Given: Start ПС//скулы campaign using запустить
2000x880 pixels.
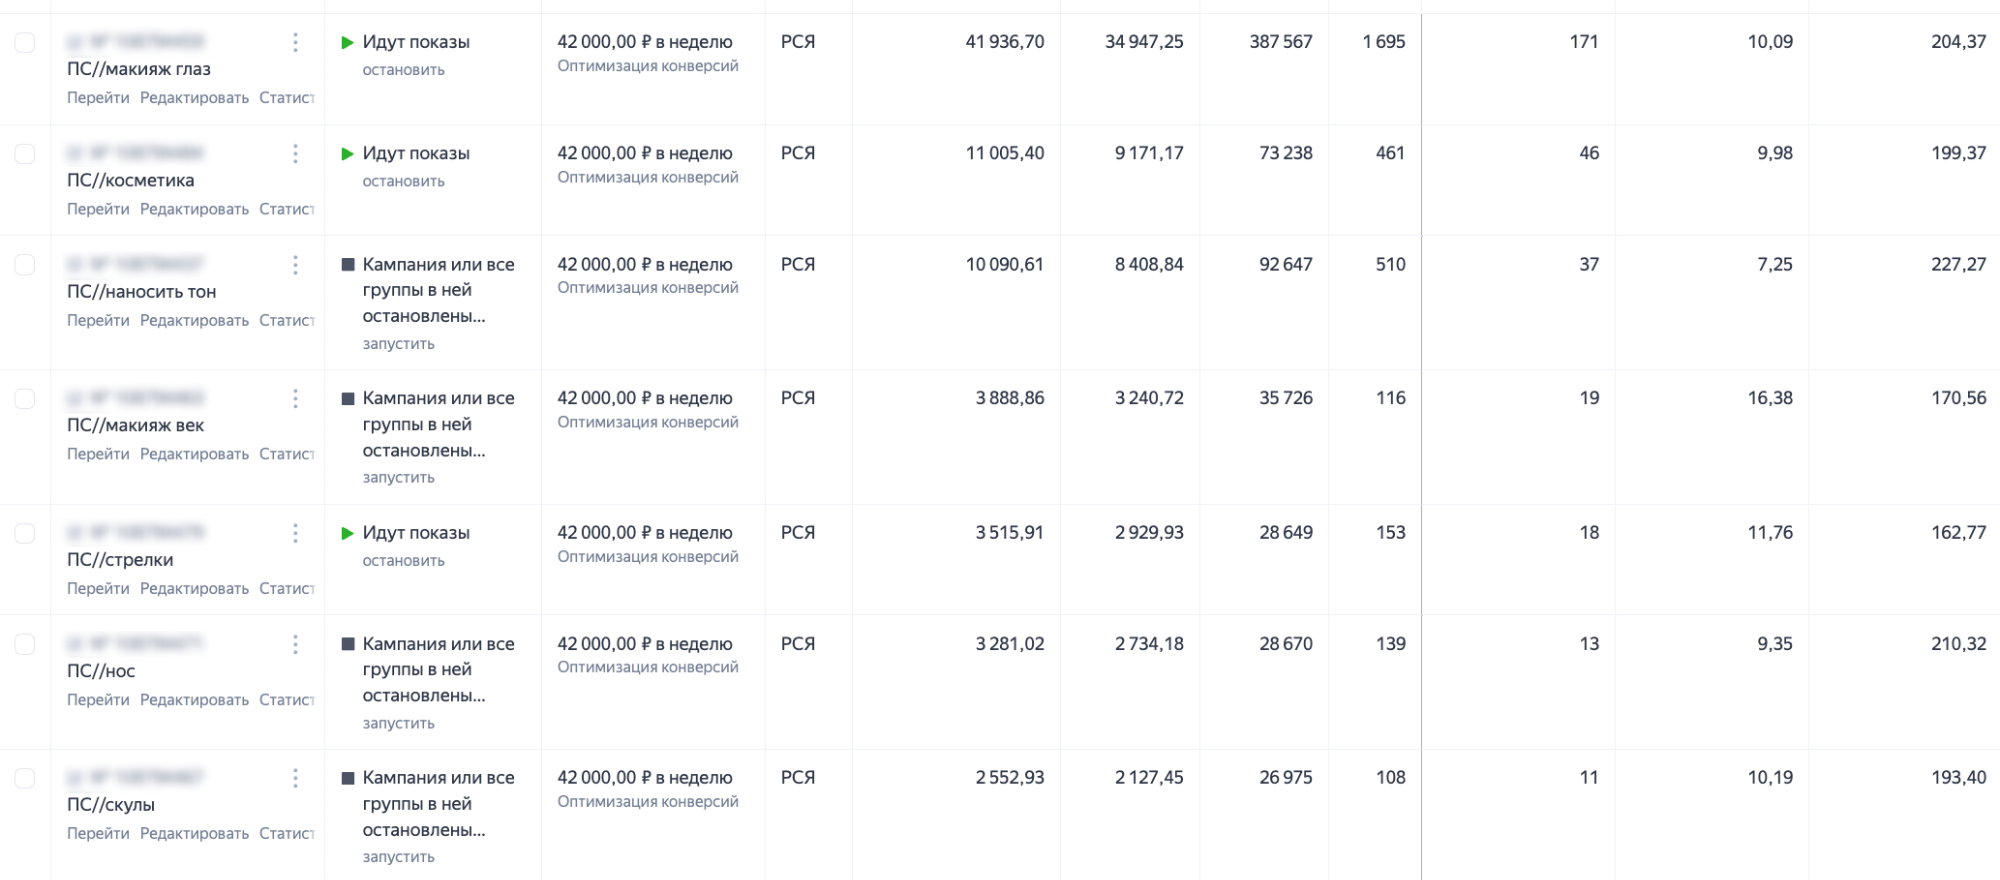Looking at the screenshot, I should pos(398,857).
